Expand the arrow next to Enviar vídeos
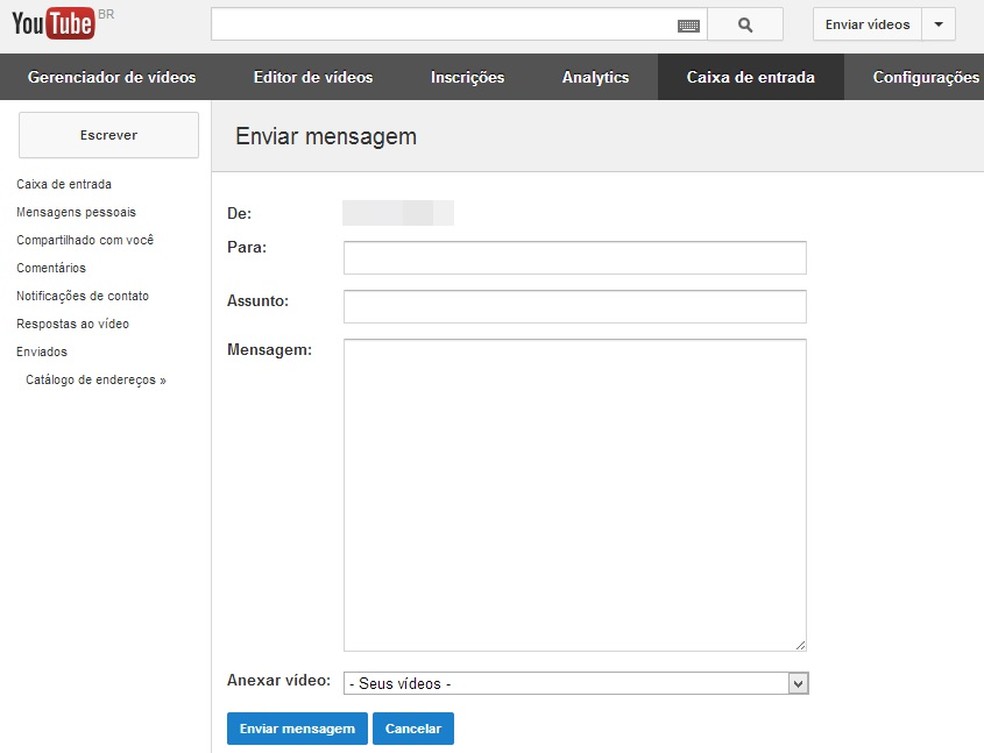The image size is (984, 753). (938, 25)
